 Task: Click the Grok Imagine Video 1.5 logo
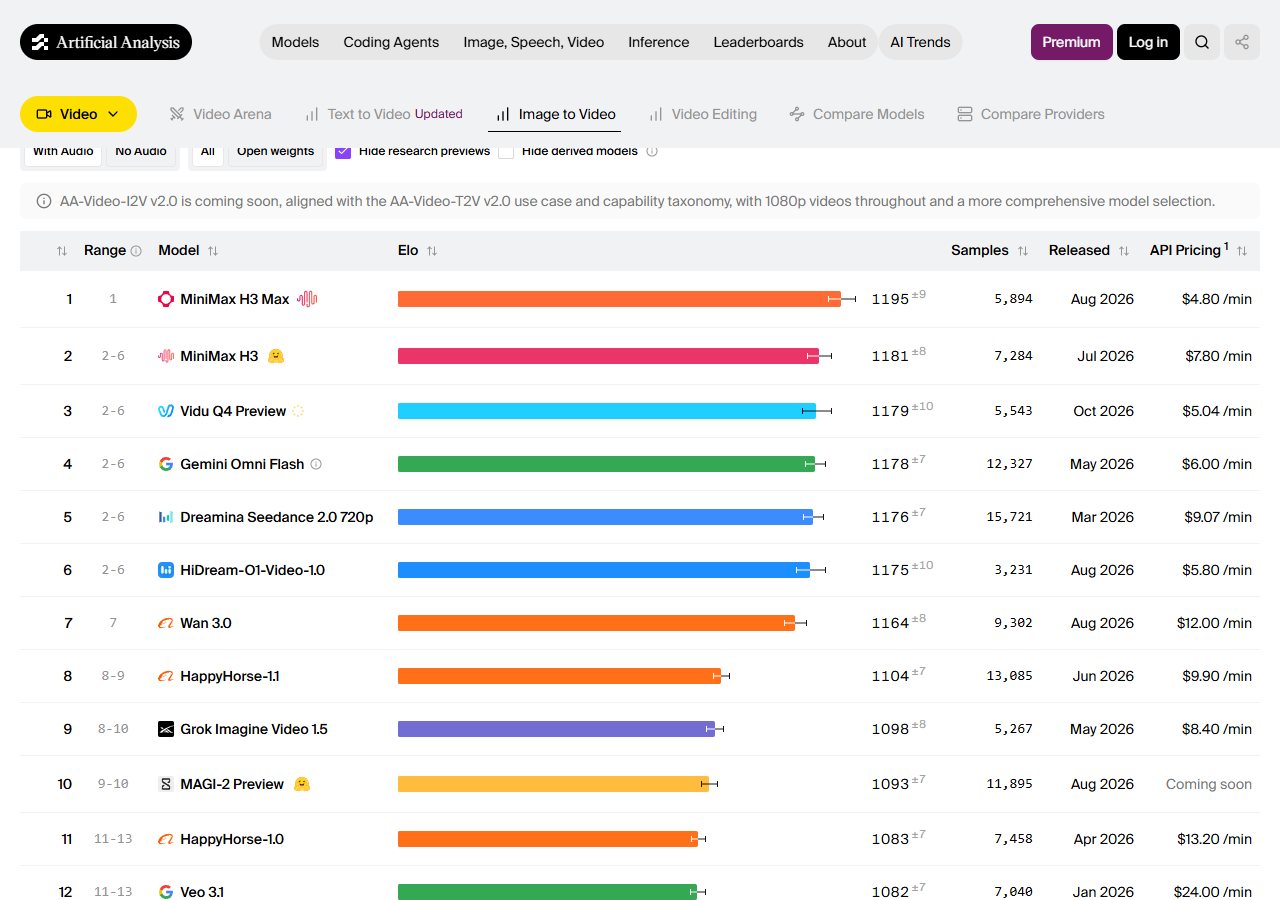(166, 729)
